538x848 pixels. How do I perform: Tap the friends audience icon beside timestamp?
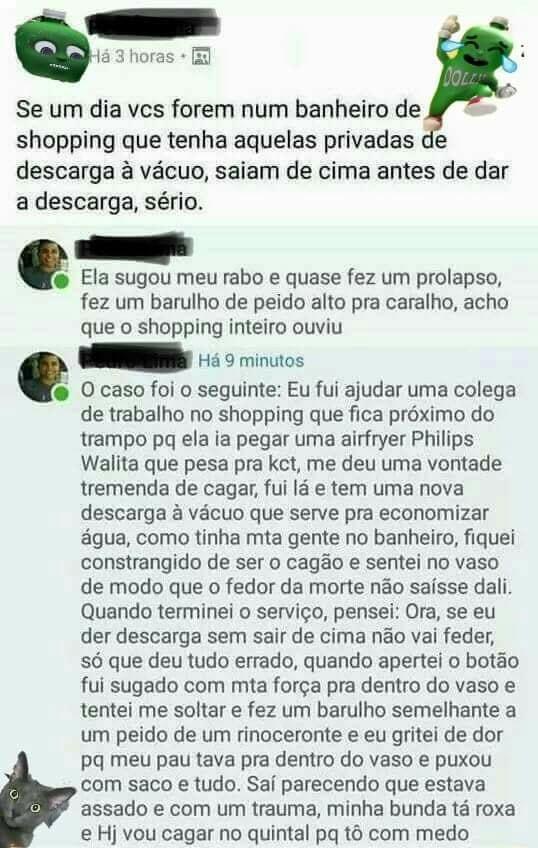(x=201, y=57)
